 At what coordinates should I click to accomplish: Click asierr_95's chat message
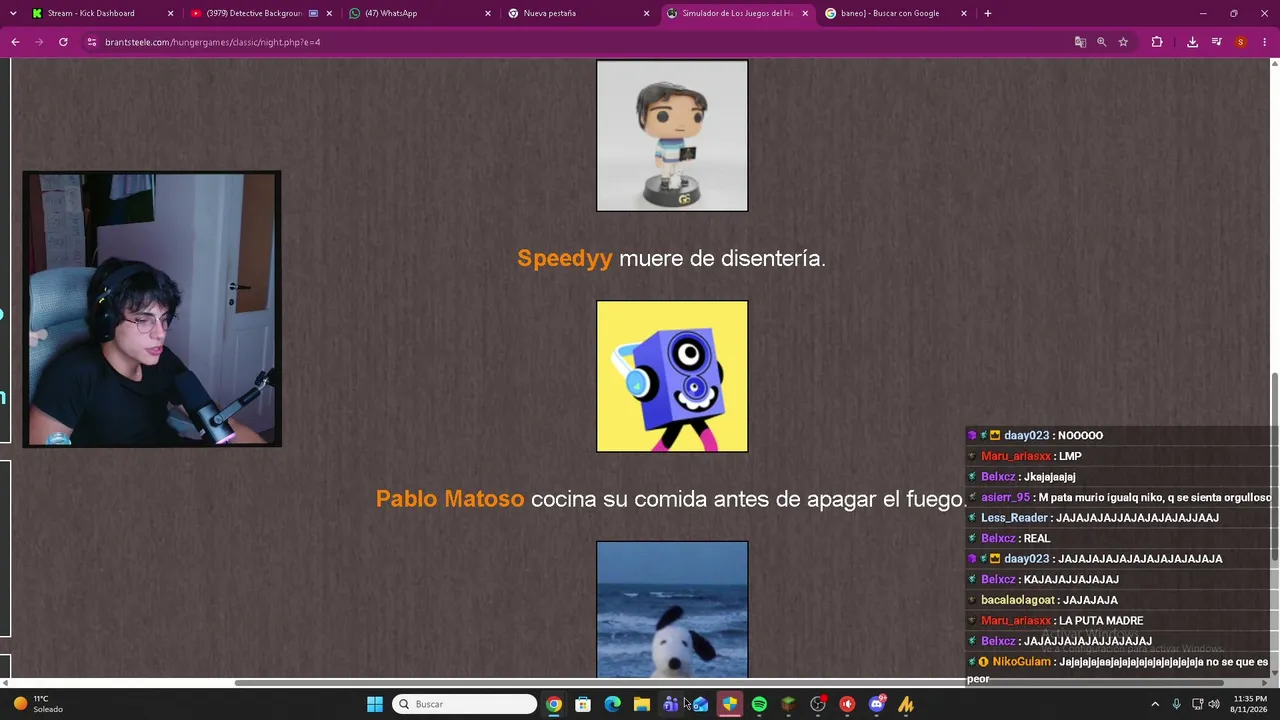(x=1119, y=497)
